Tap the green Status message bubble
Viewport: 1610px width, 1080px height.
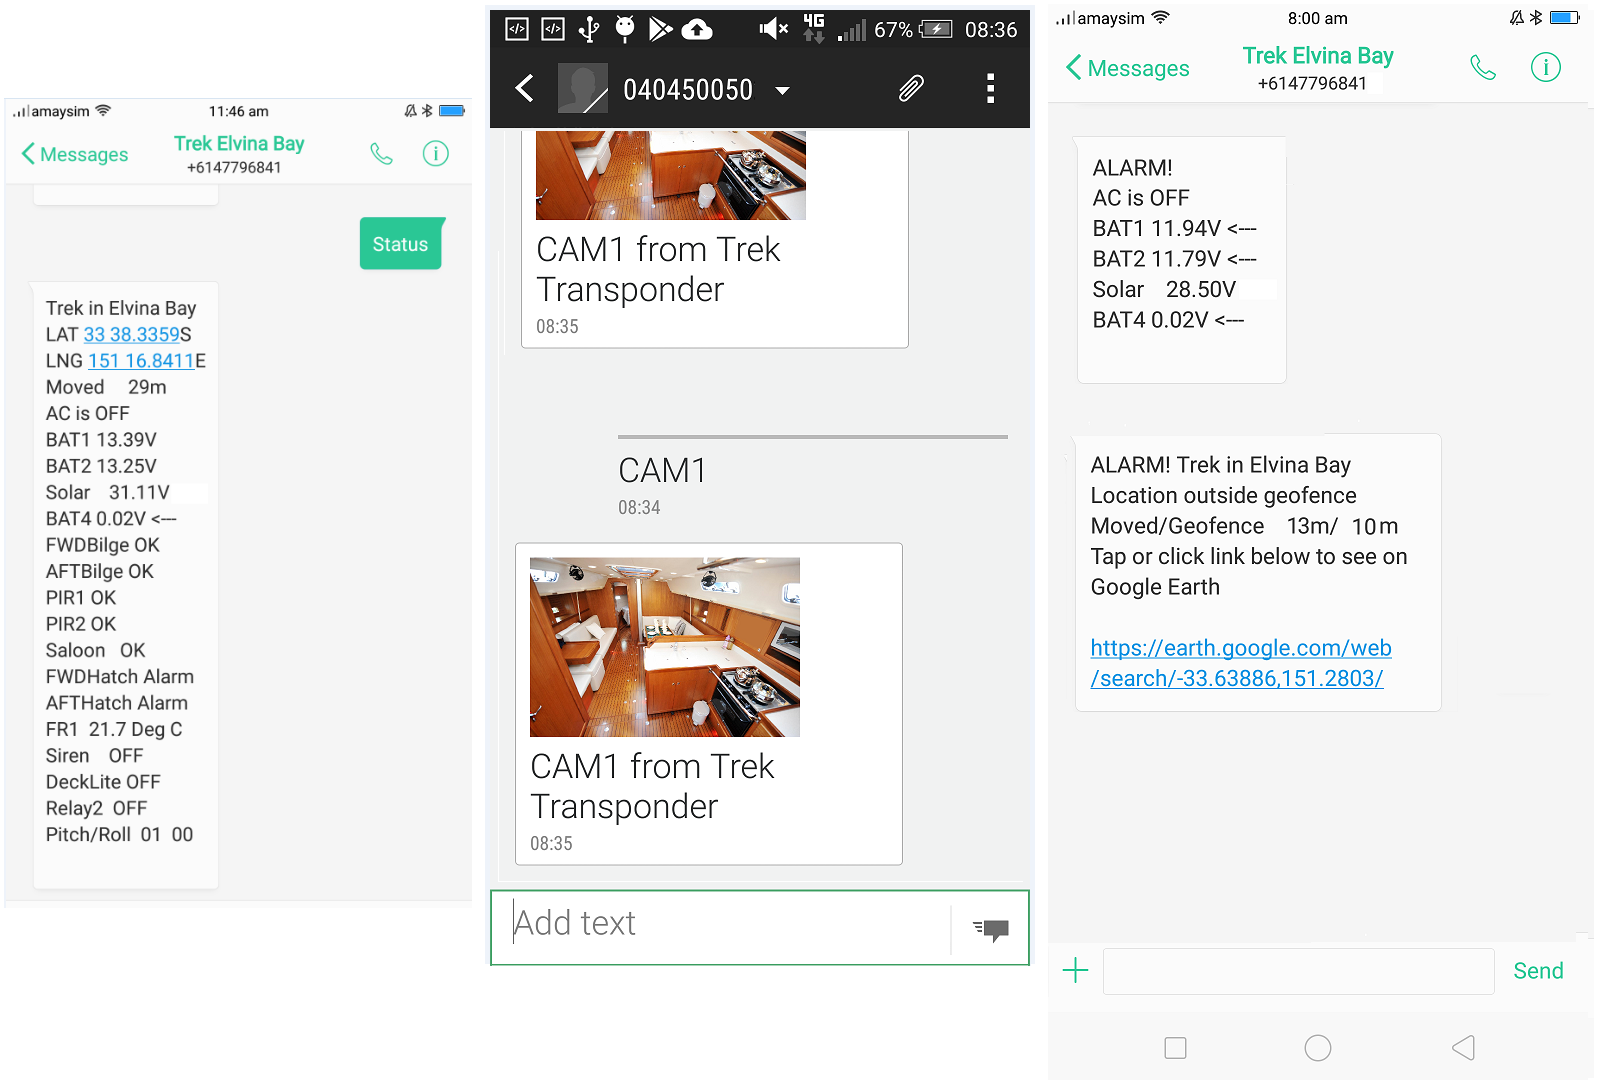point(401,244)
